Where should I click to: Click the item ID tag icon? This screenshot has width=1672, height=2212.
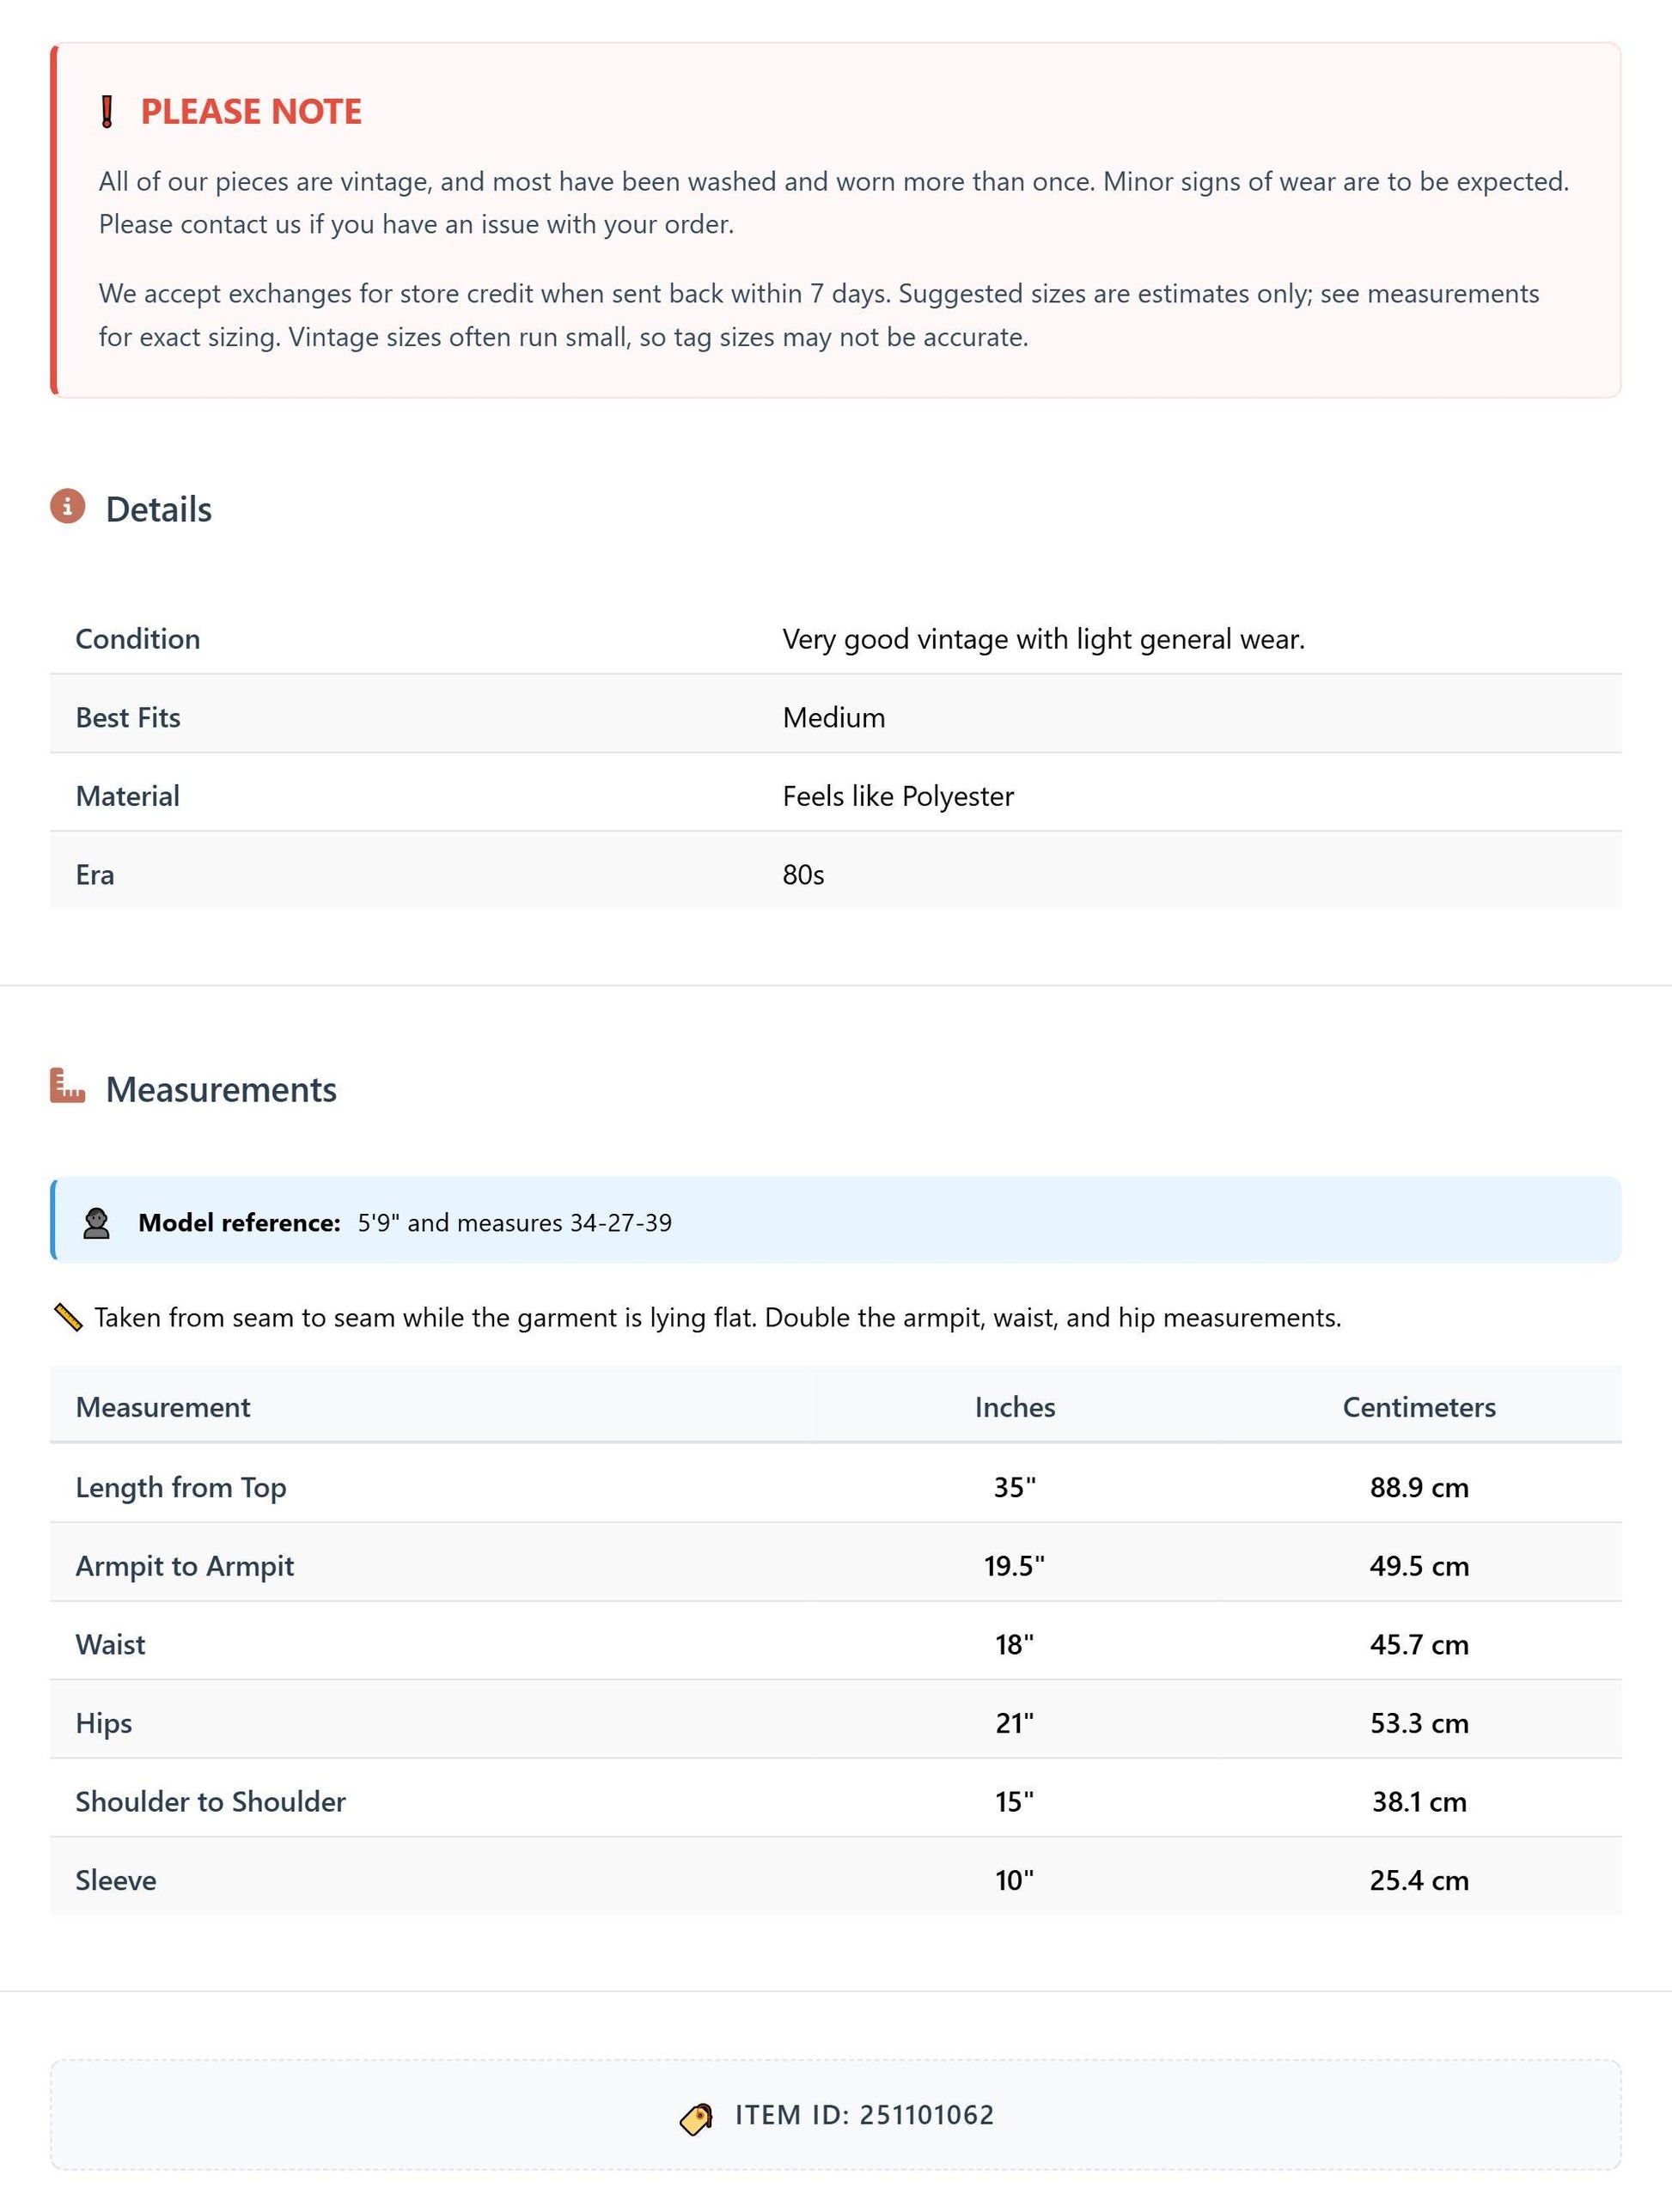click(697, 2116)
